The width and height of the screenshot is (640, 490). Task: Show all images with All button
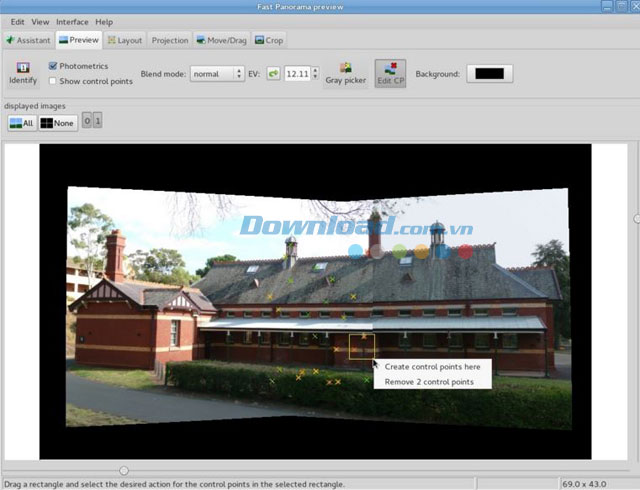click(x=22, y=122)
